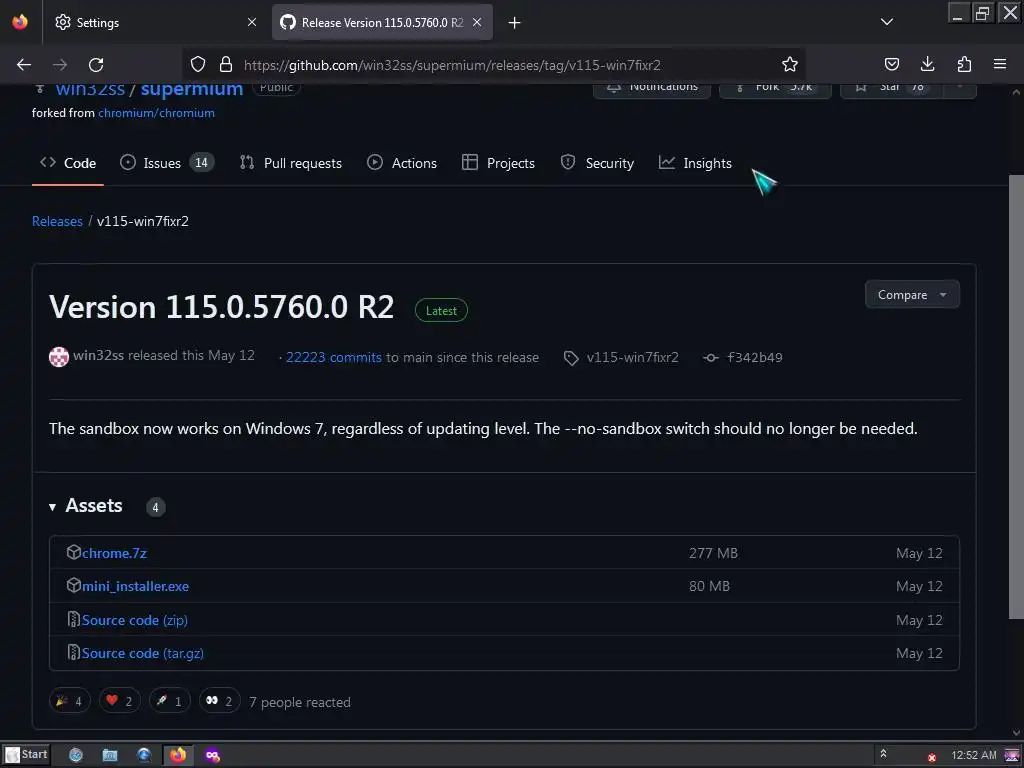The image size is (1024, 768).
Task: Open the Windows Start menu
Action: click(26, 755)
